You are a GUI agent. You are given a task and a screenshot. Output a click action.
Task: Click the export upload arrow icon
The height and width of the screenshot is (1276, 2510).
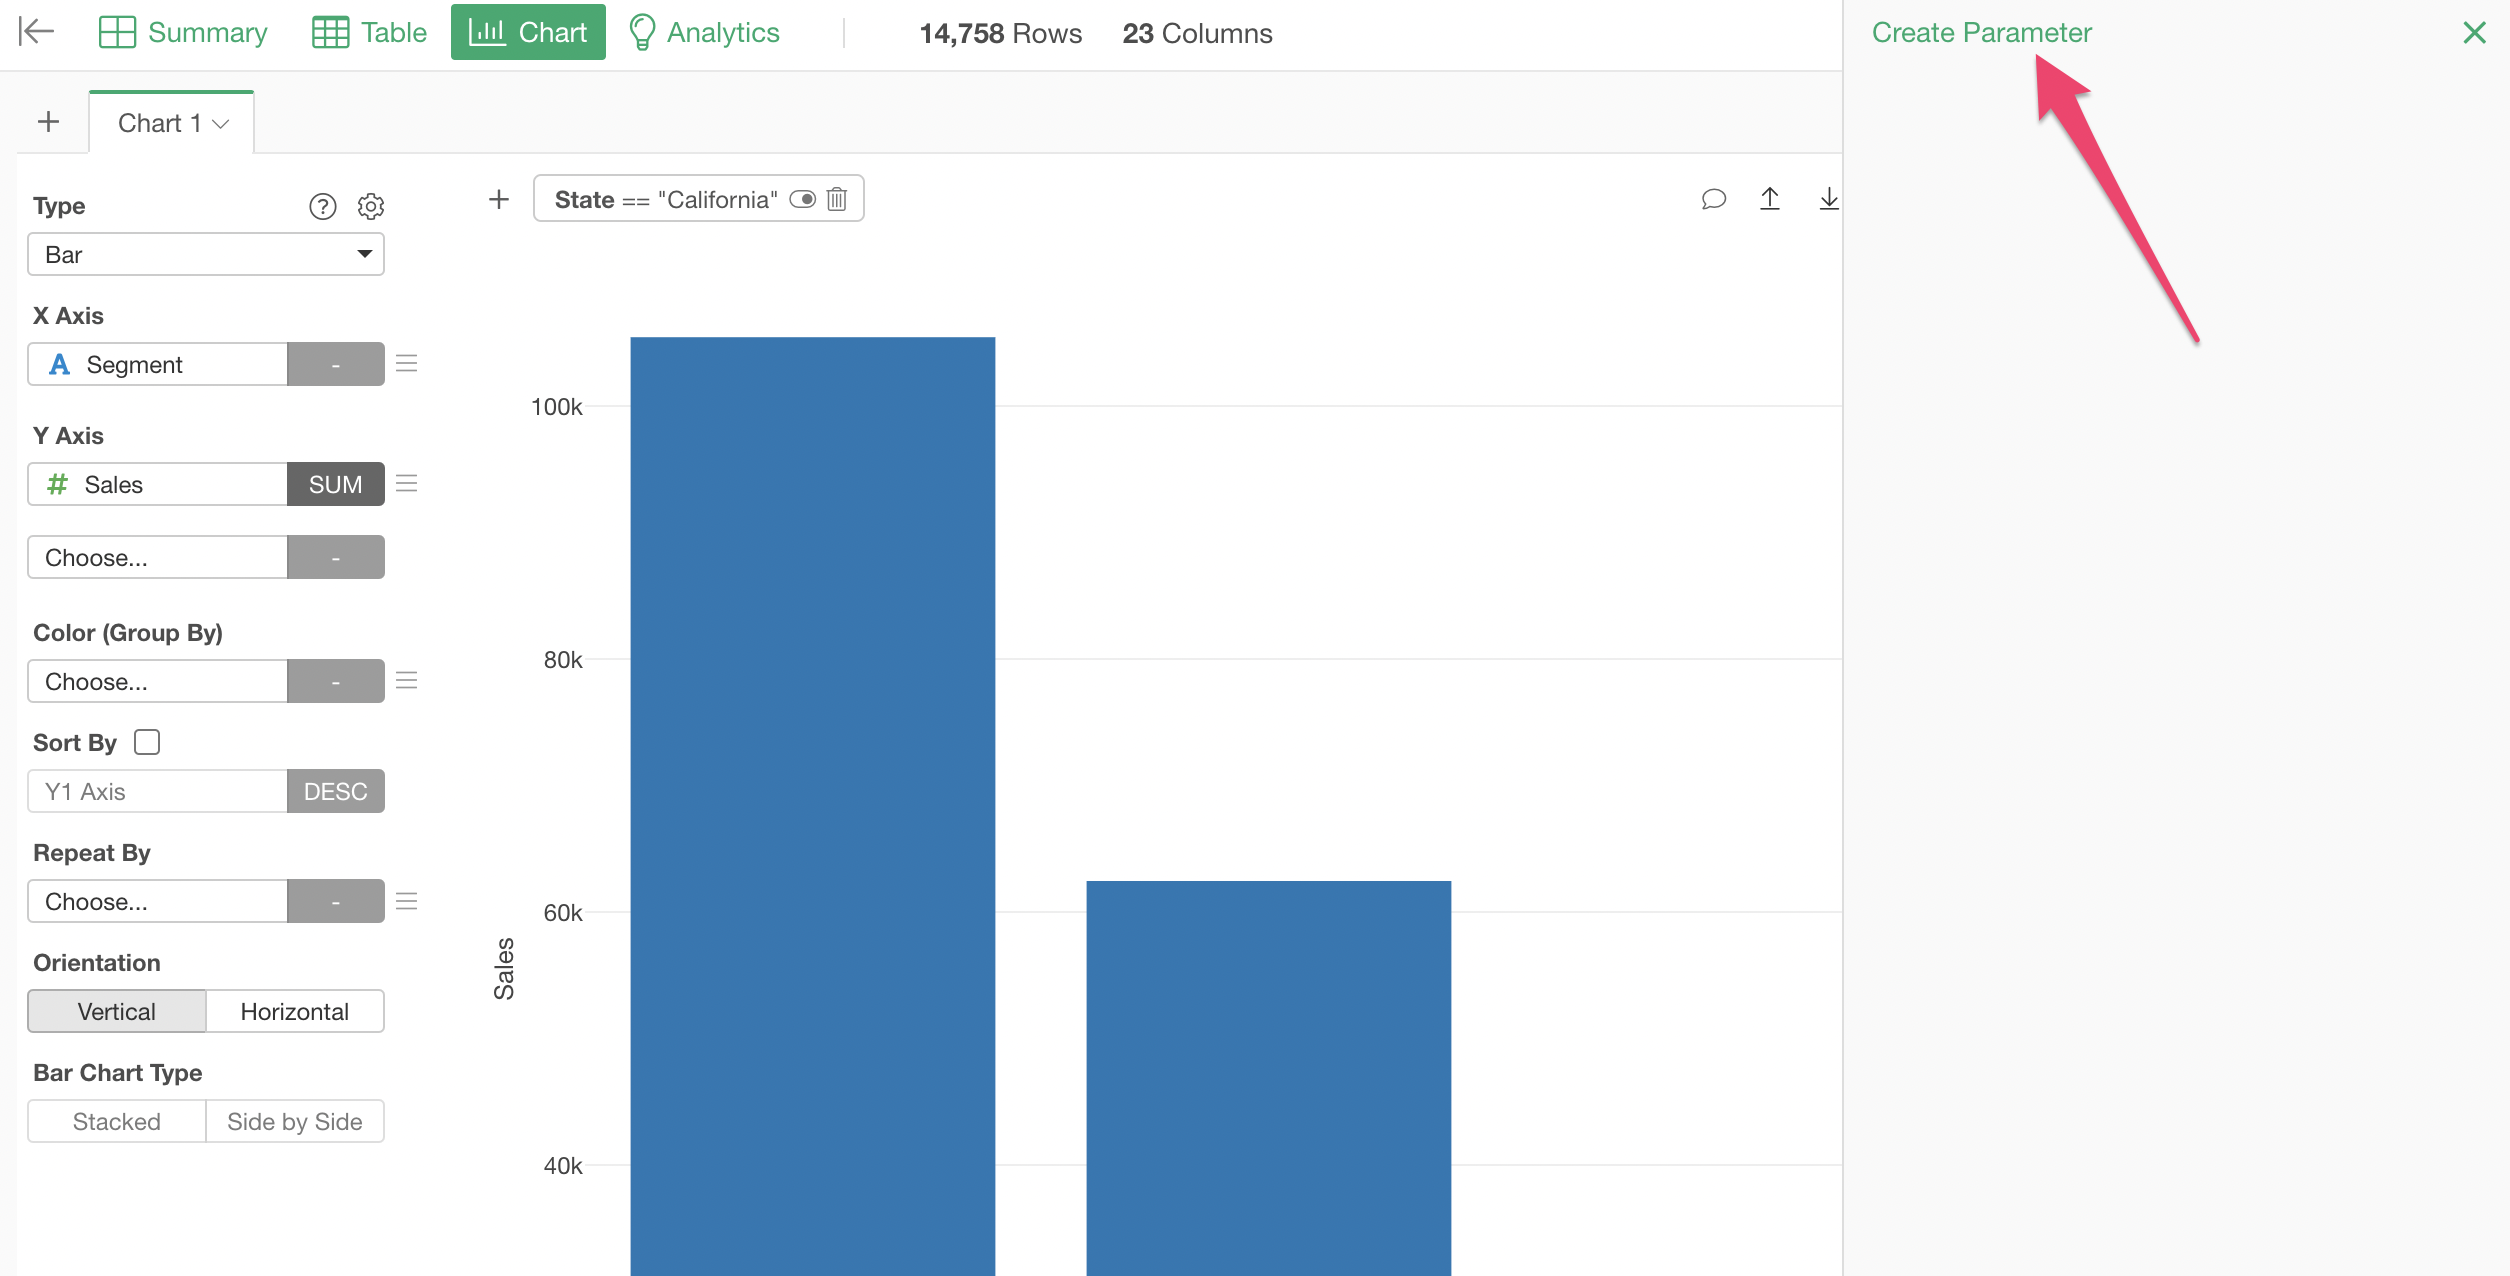click(x=1770, y=199)
